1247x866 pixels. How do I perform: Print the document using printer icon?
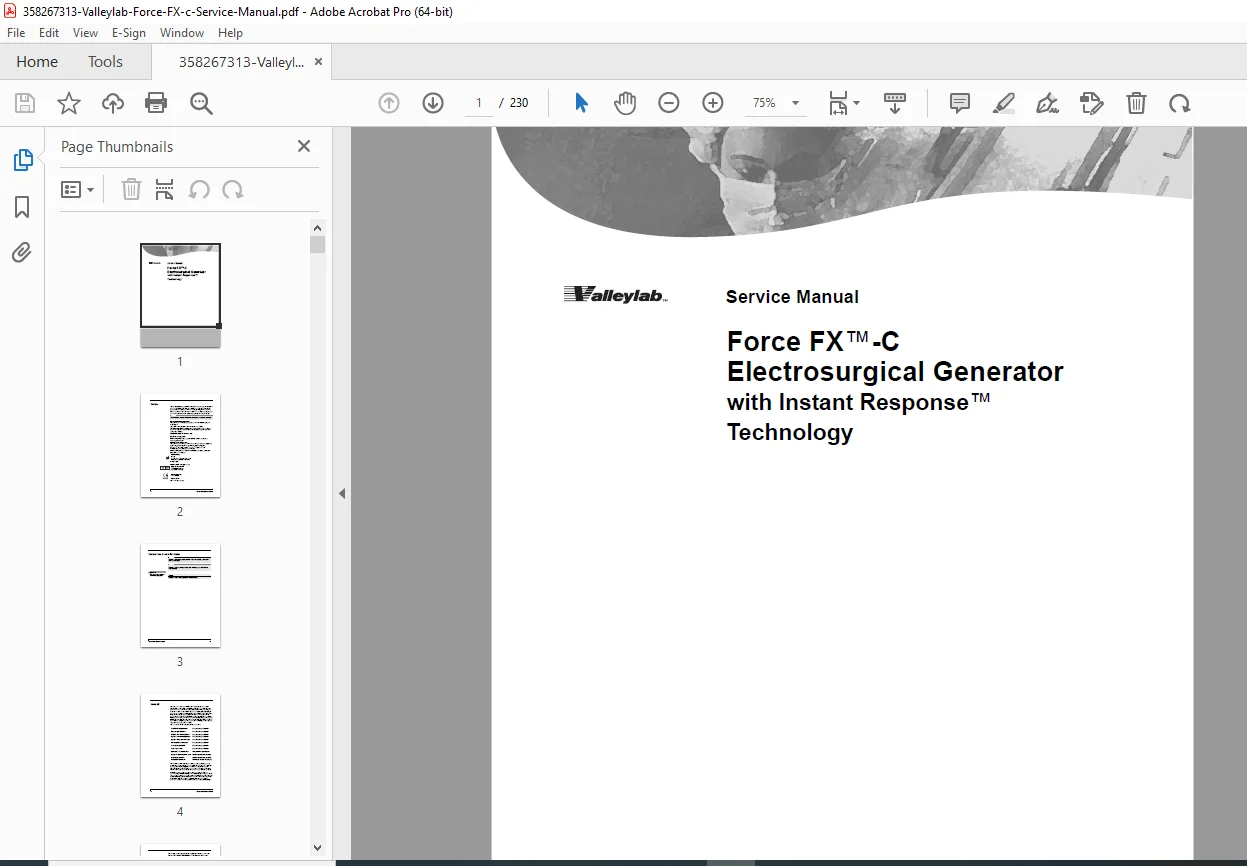(156, 103)
